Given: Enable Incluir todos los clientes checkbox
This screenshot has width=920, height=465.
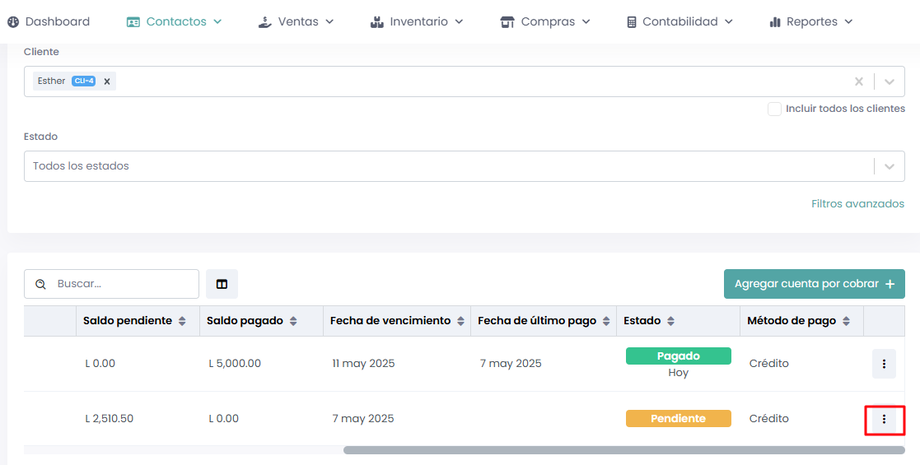Looking at the screenshot, I should (x=774, y=109).
